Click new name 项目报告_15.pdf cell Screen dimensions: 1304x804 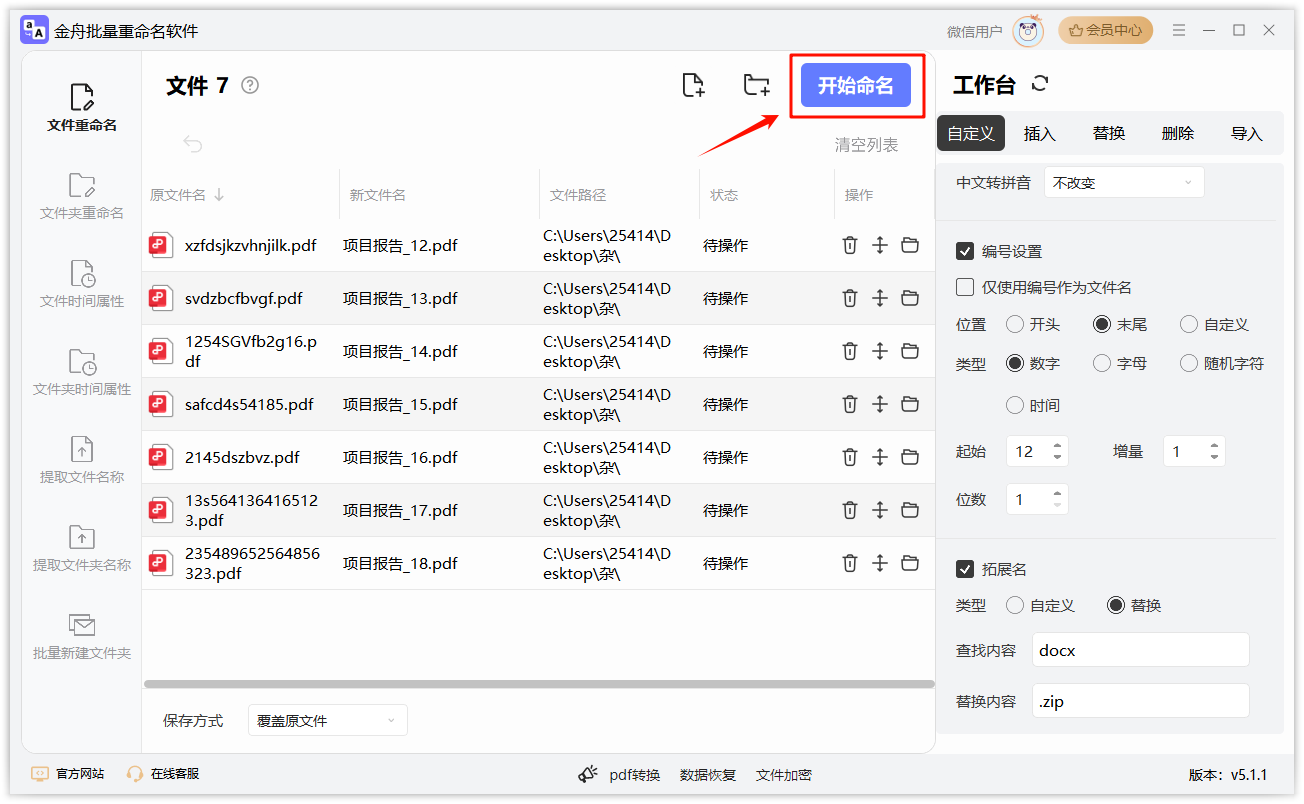pyautogui.click(x=400, y=404)
